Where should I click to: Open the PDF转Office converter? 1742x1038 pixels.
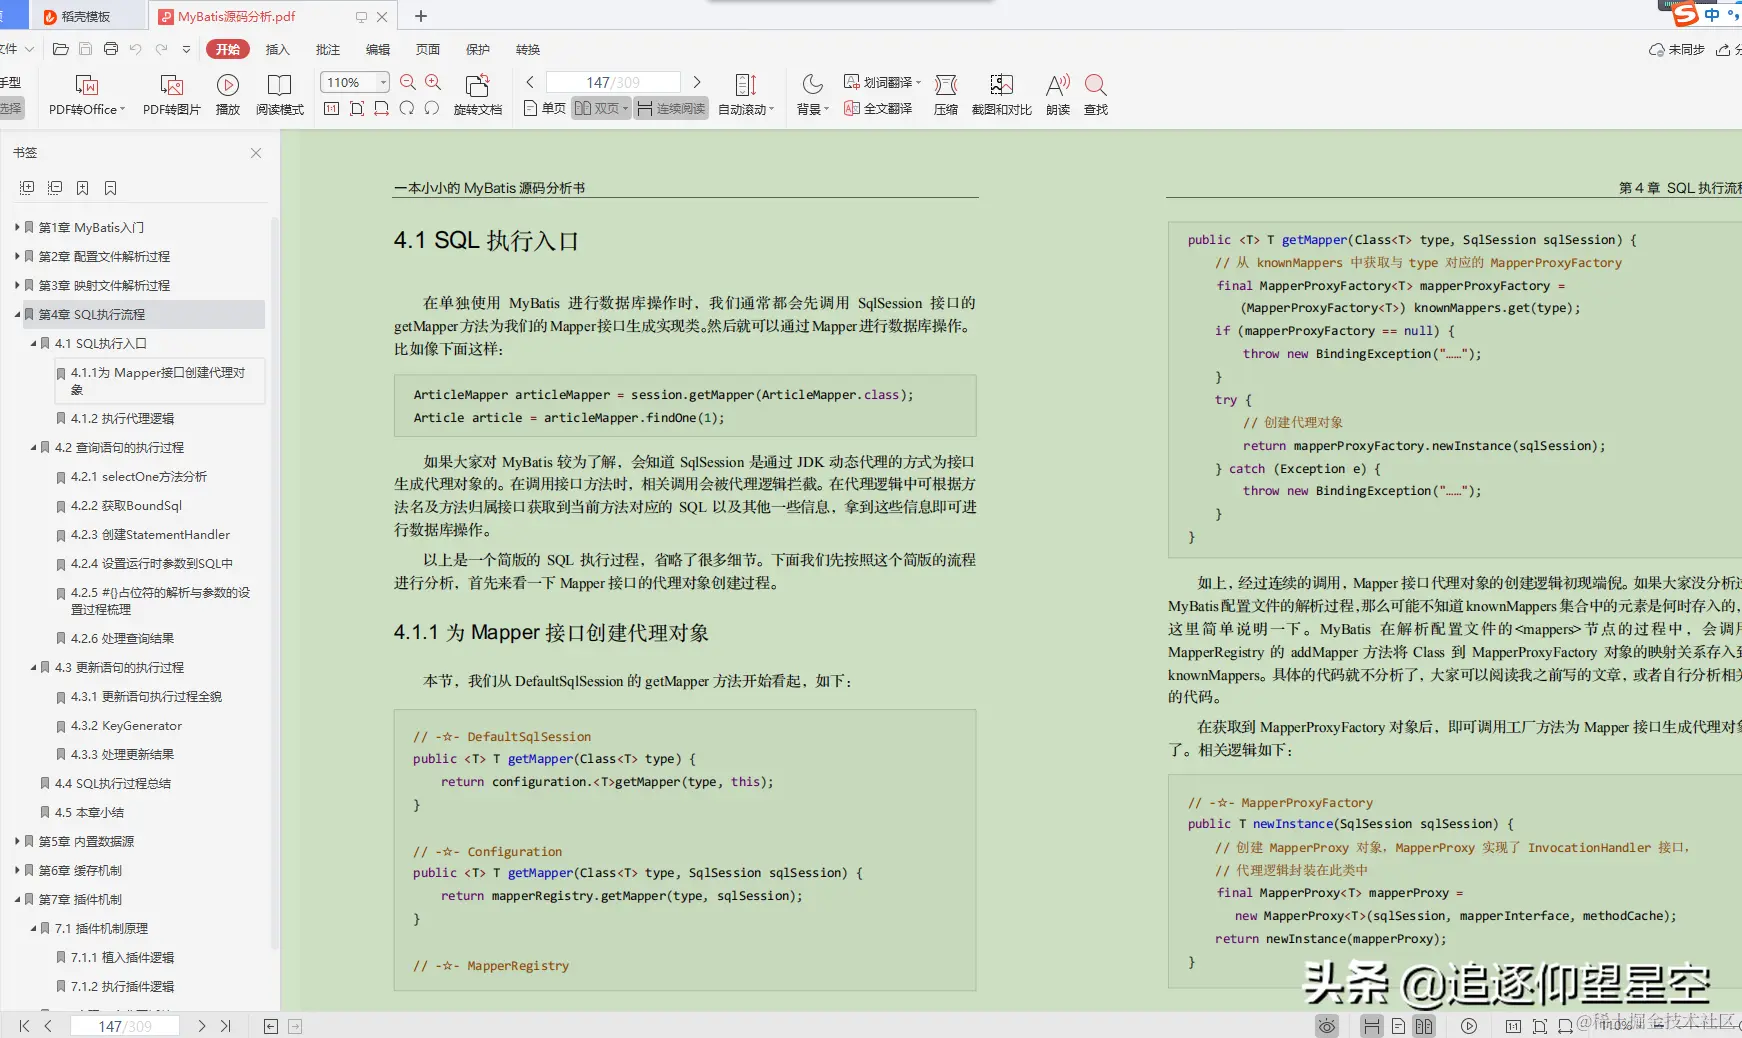point(87,95)
